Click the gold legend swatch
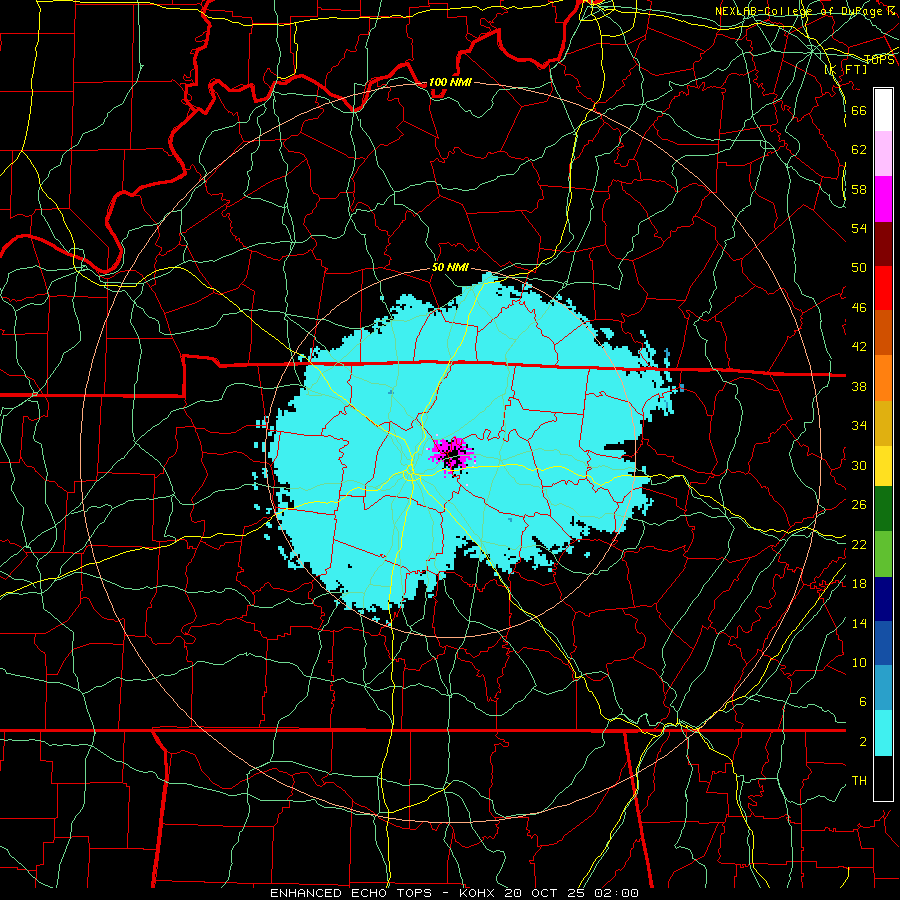 [x=883, y=422]
